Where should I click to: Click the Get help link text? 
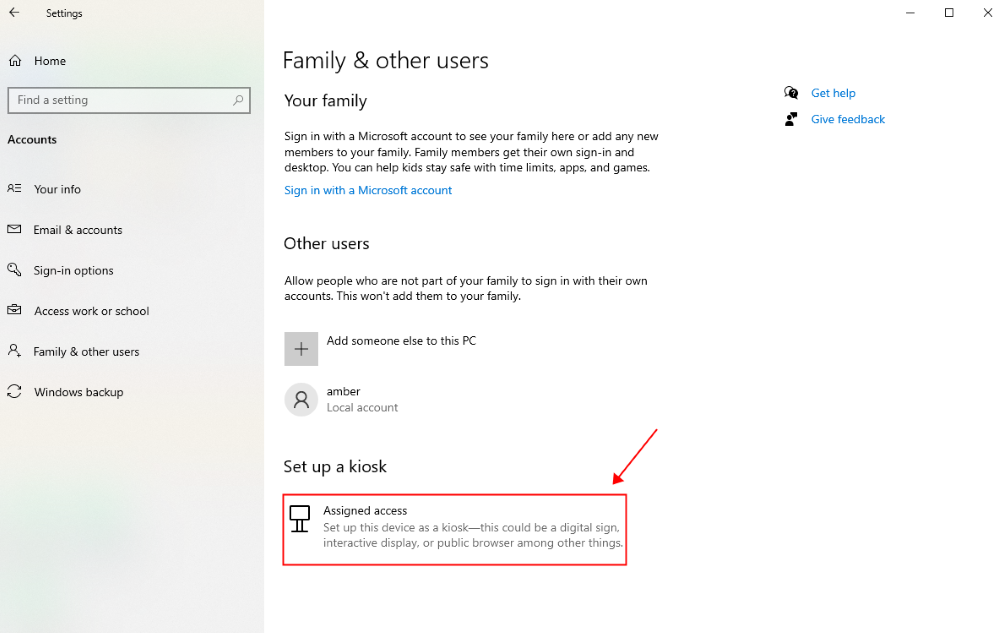tap(833, 92)
